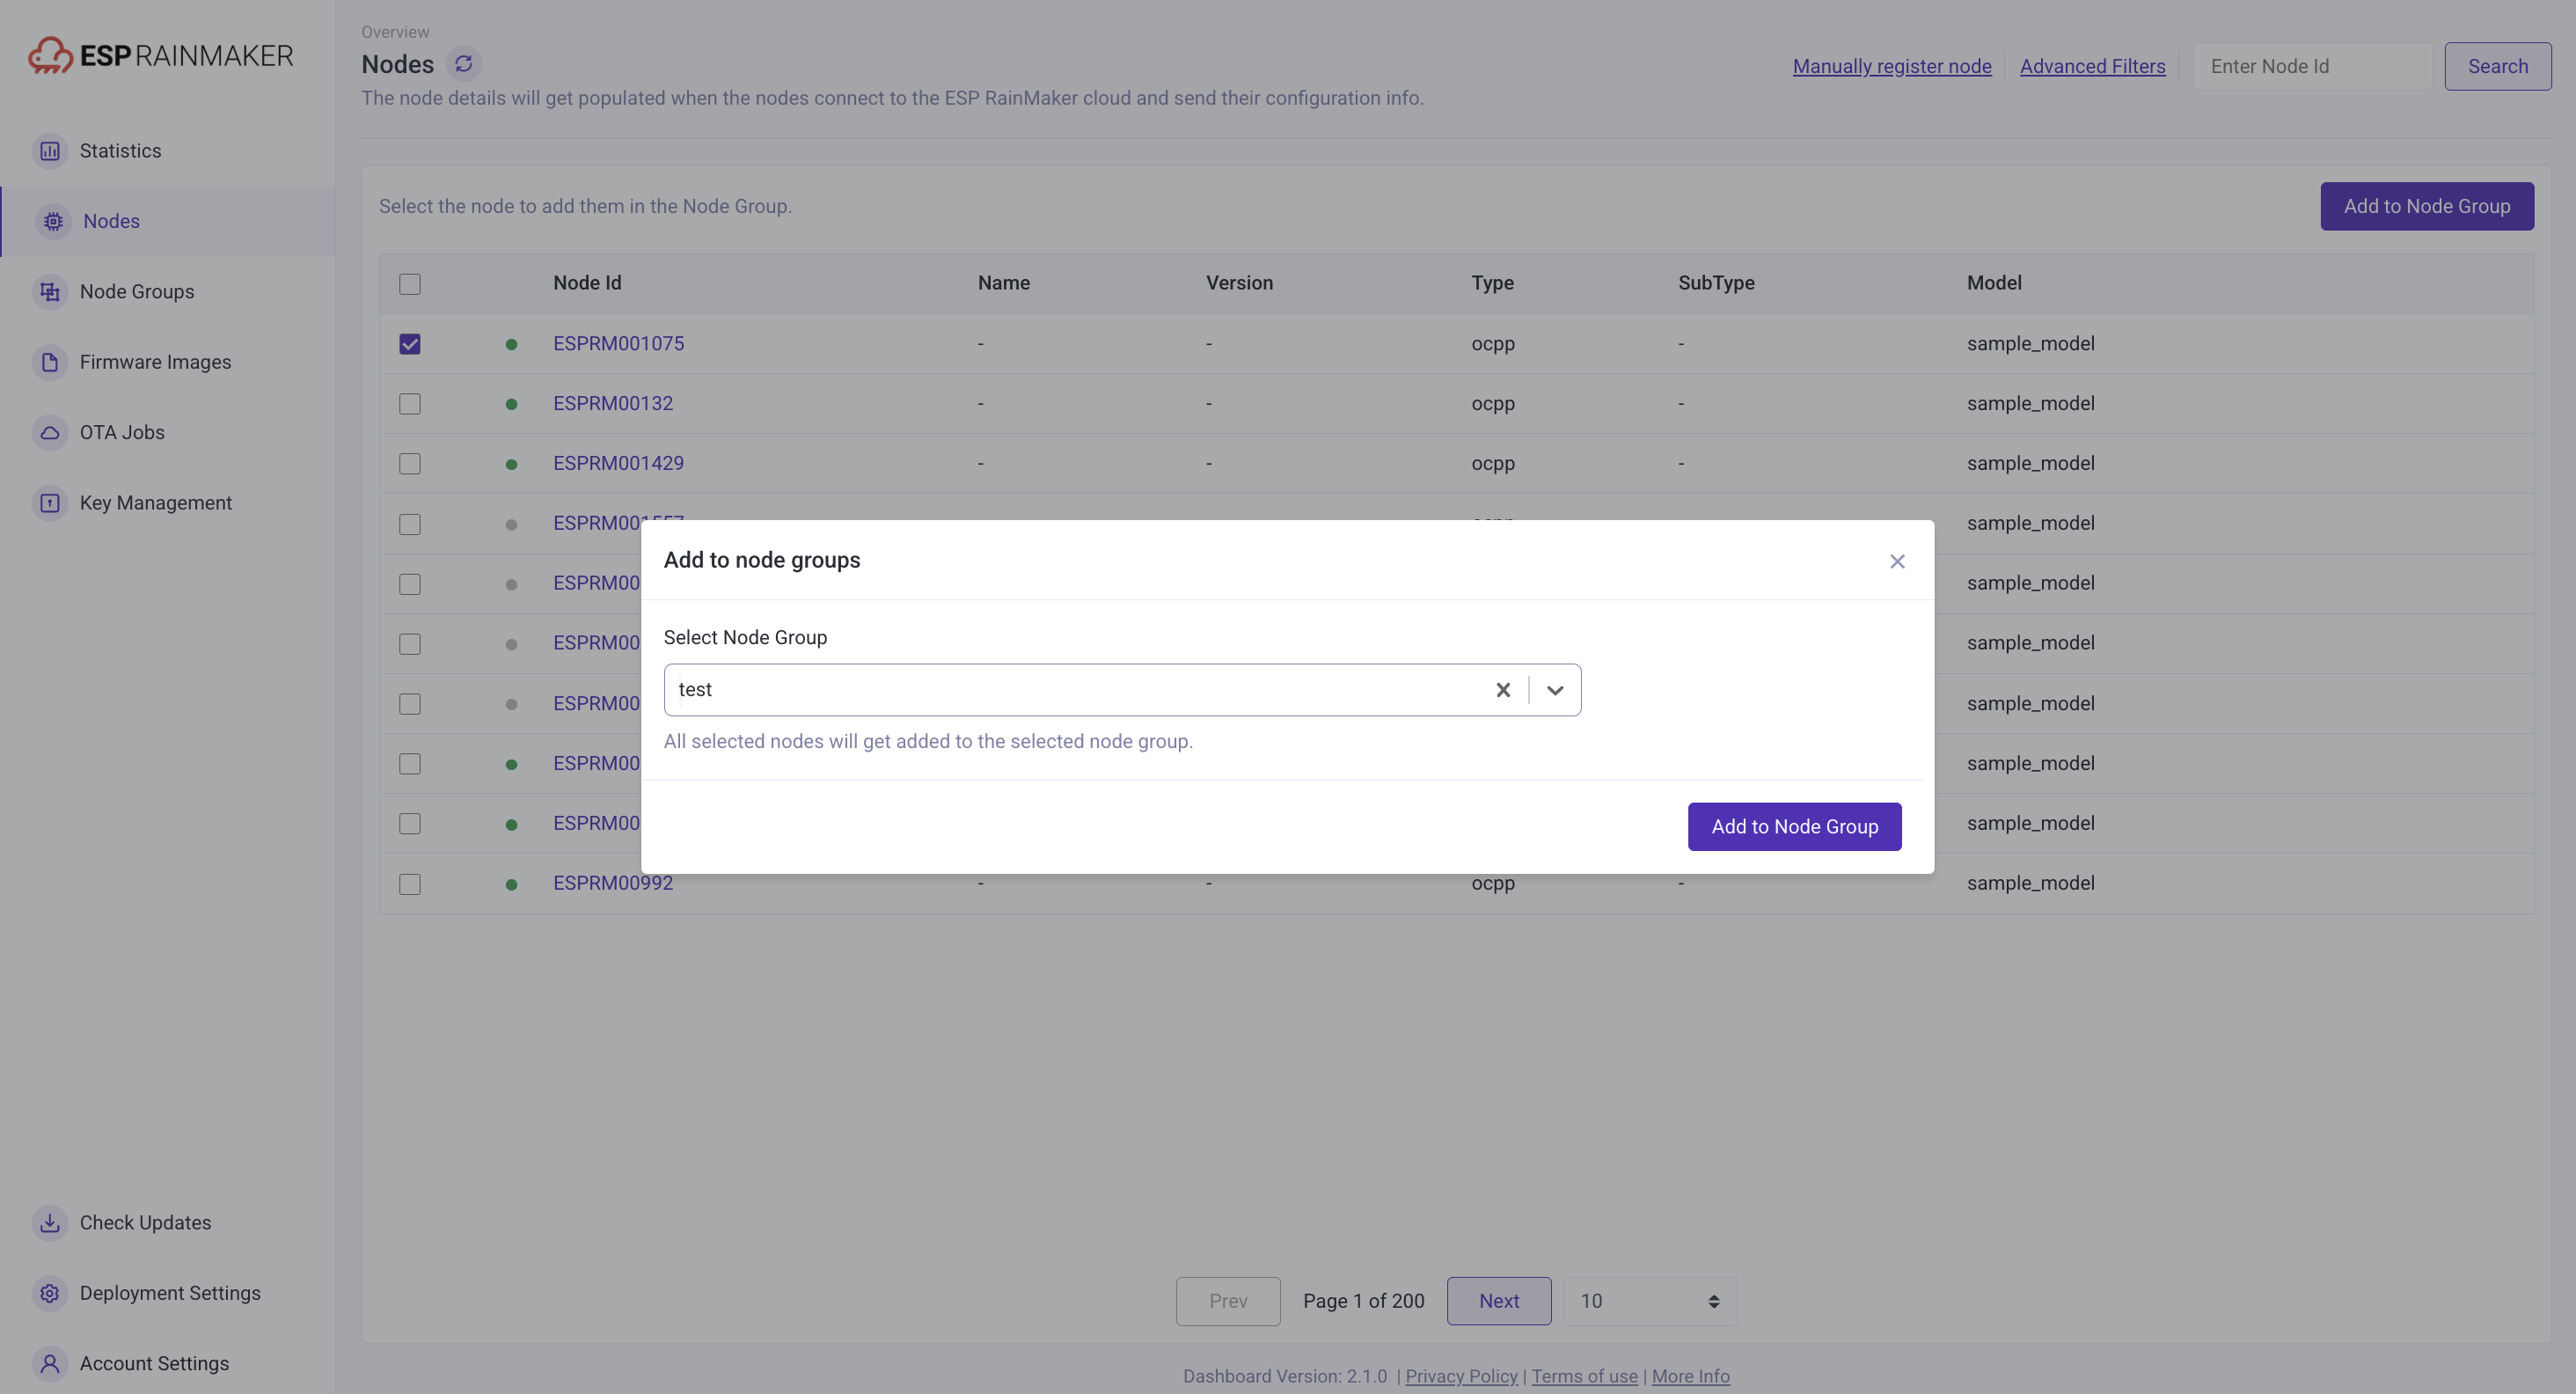Go to Next page of nodes
Screen dimensions: 2576x1394
click(x=1499, y=1301)
